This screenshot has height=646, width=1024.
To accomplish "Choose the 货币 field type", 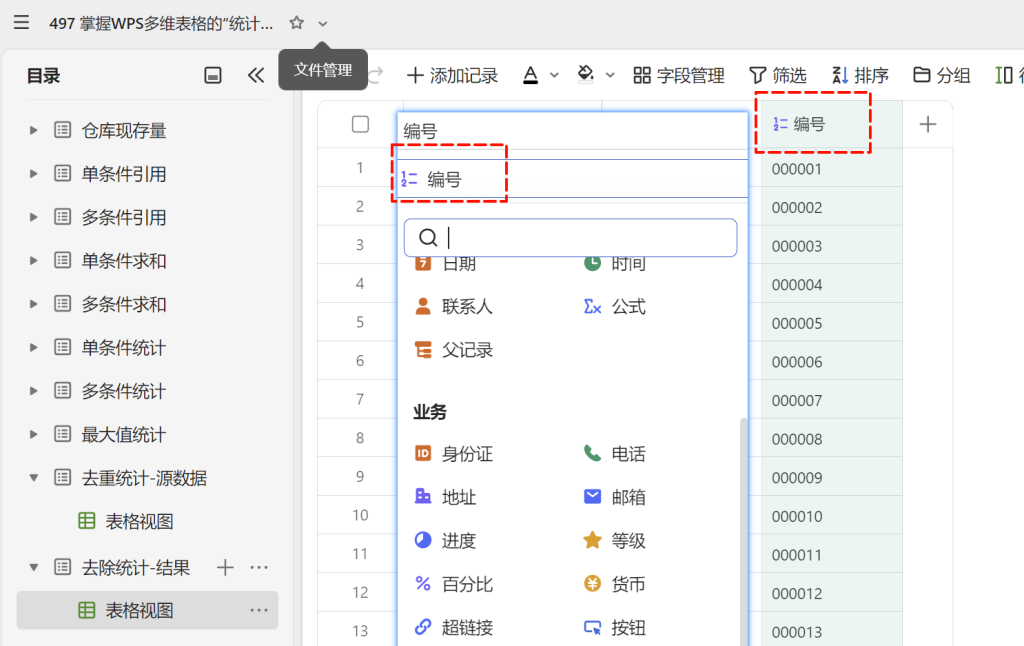I will [x=615, y=584].
